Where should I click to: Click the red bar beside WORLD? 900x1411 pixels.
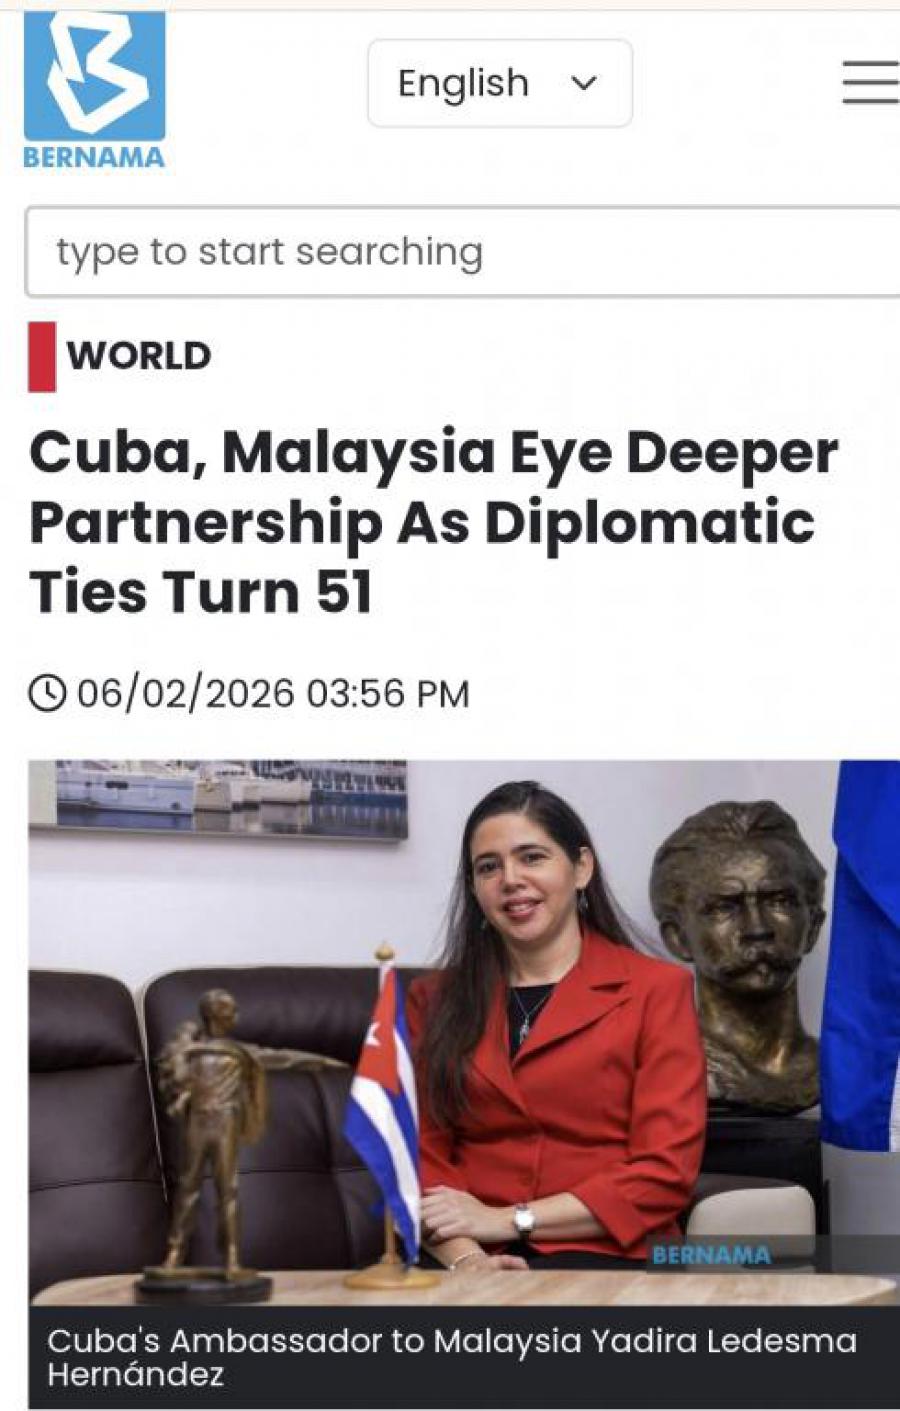42,356
